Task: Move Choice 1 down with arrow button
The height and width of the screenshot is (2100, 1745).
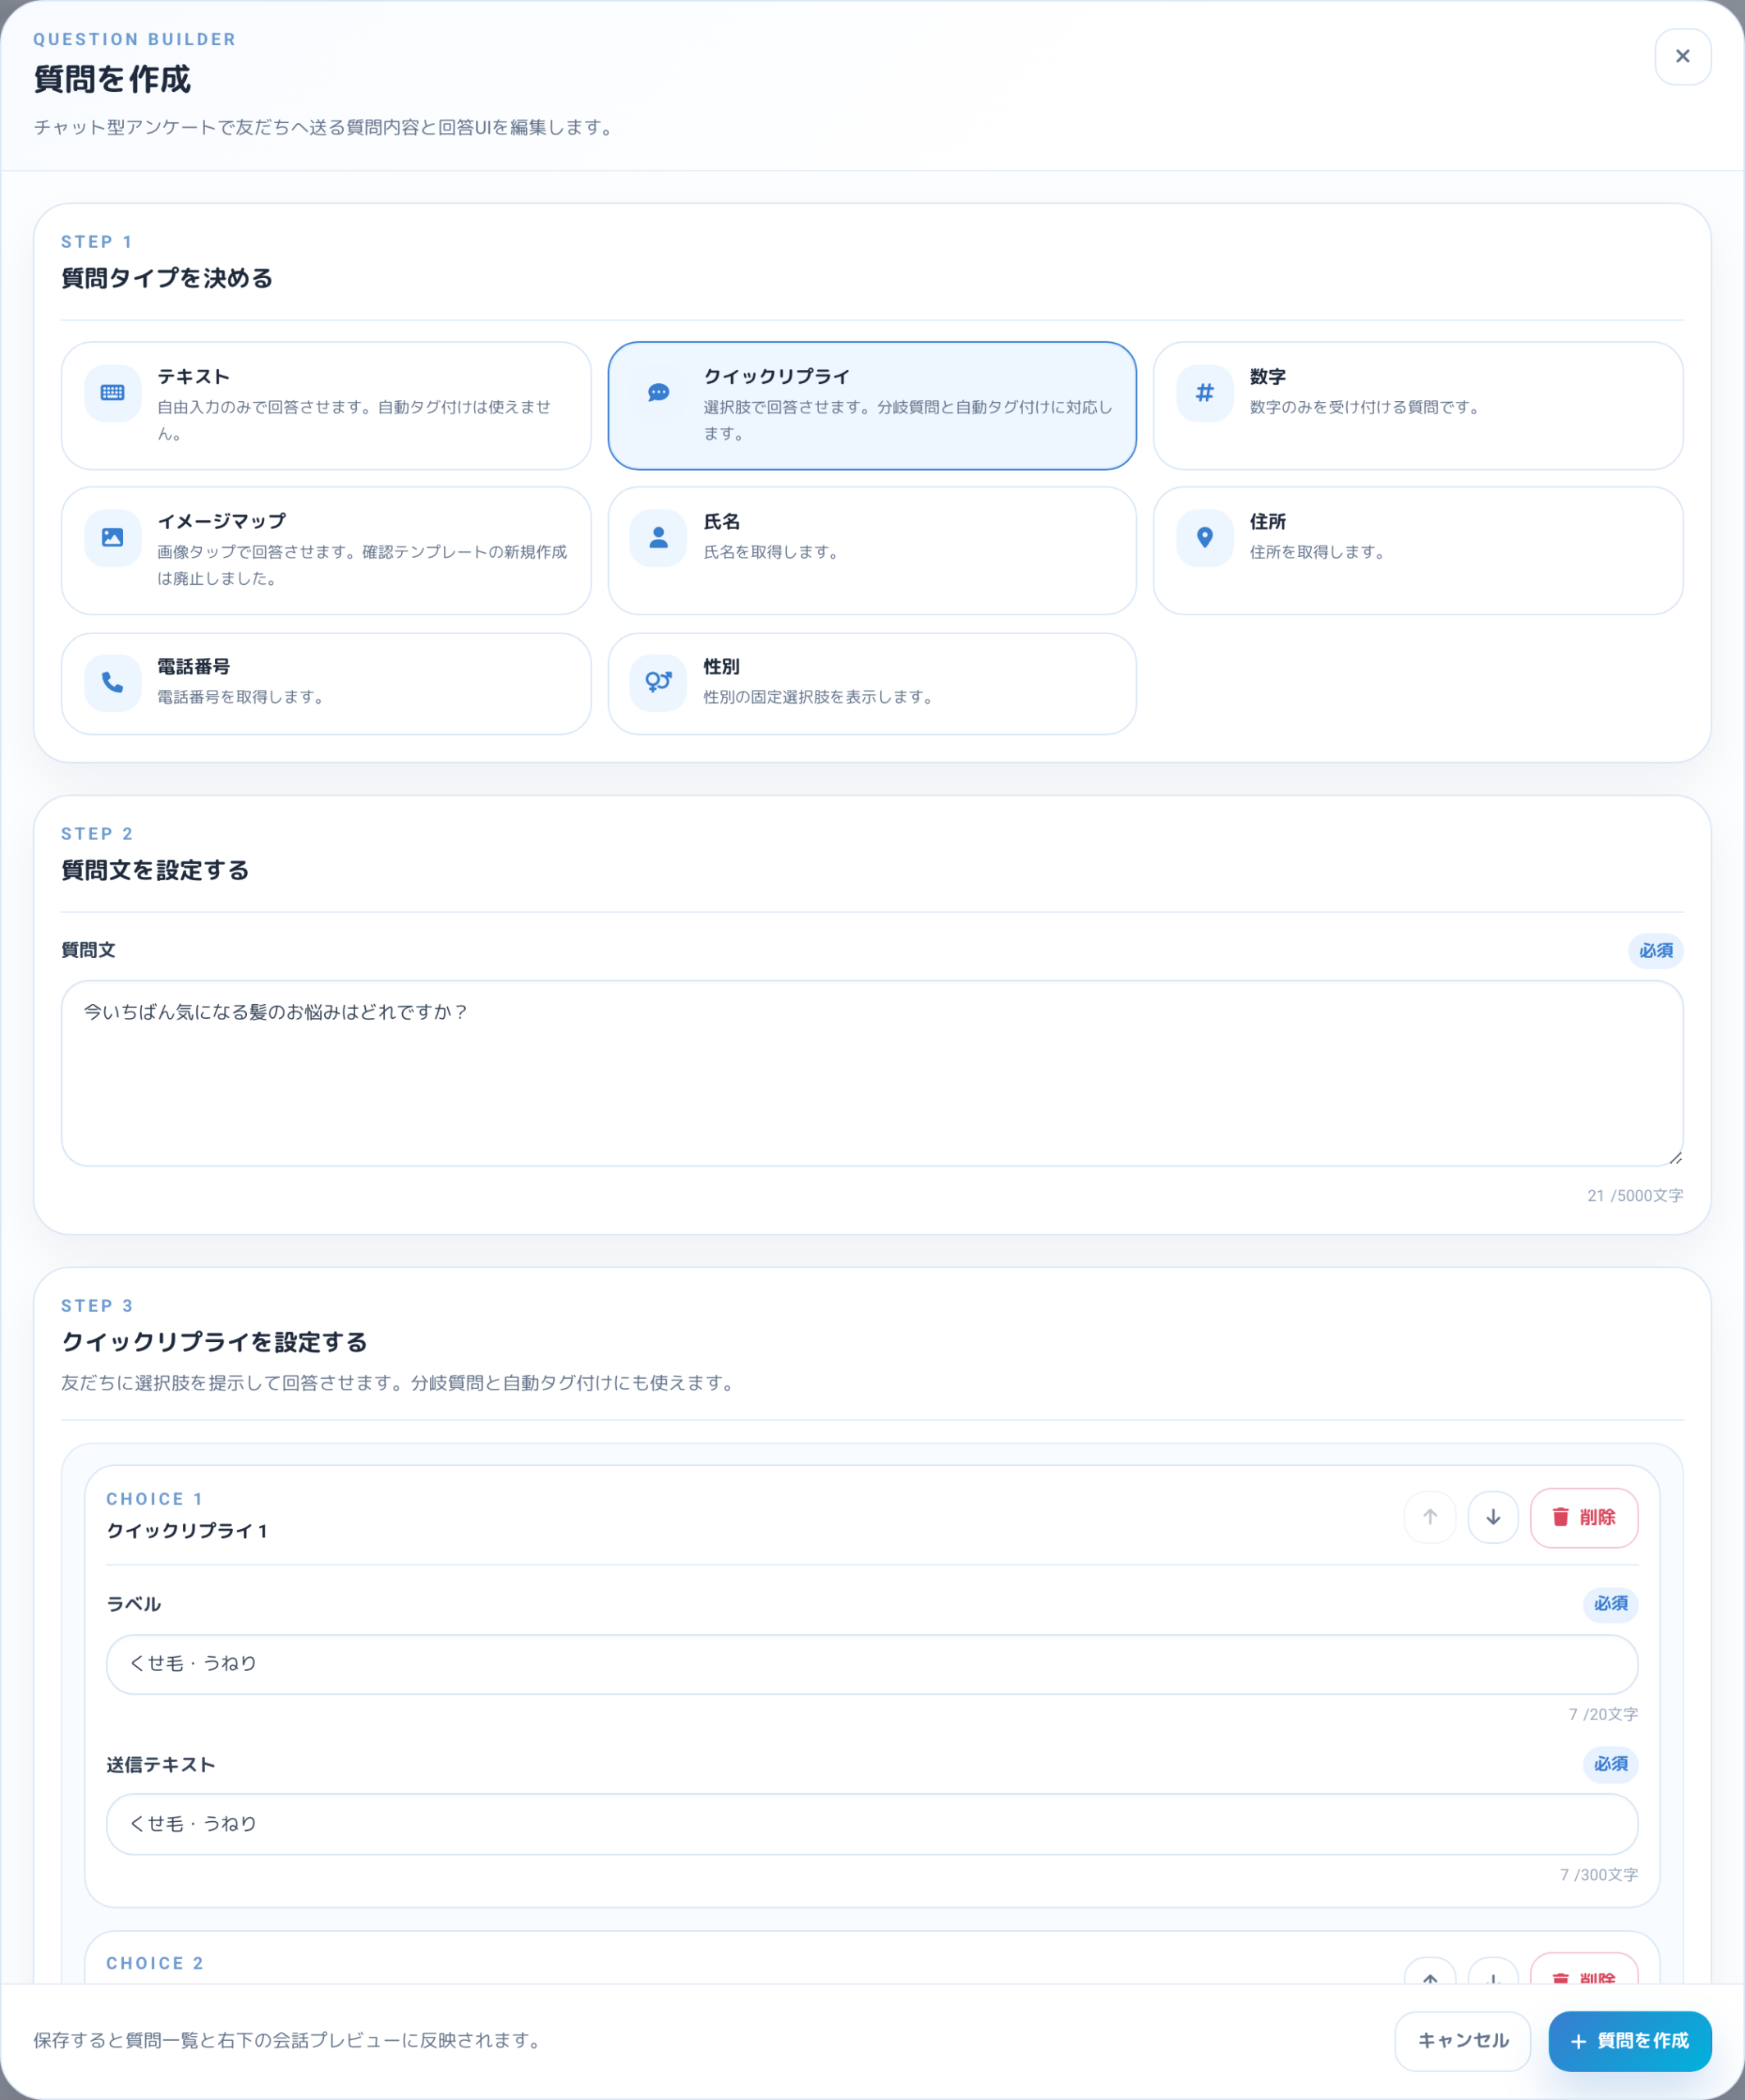Action: point(1493,1517)
